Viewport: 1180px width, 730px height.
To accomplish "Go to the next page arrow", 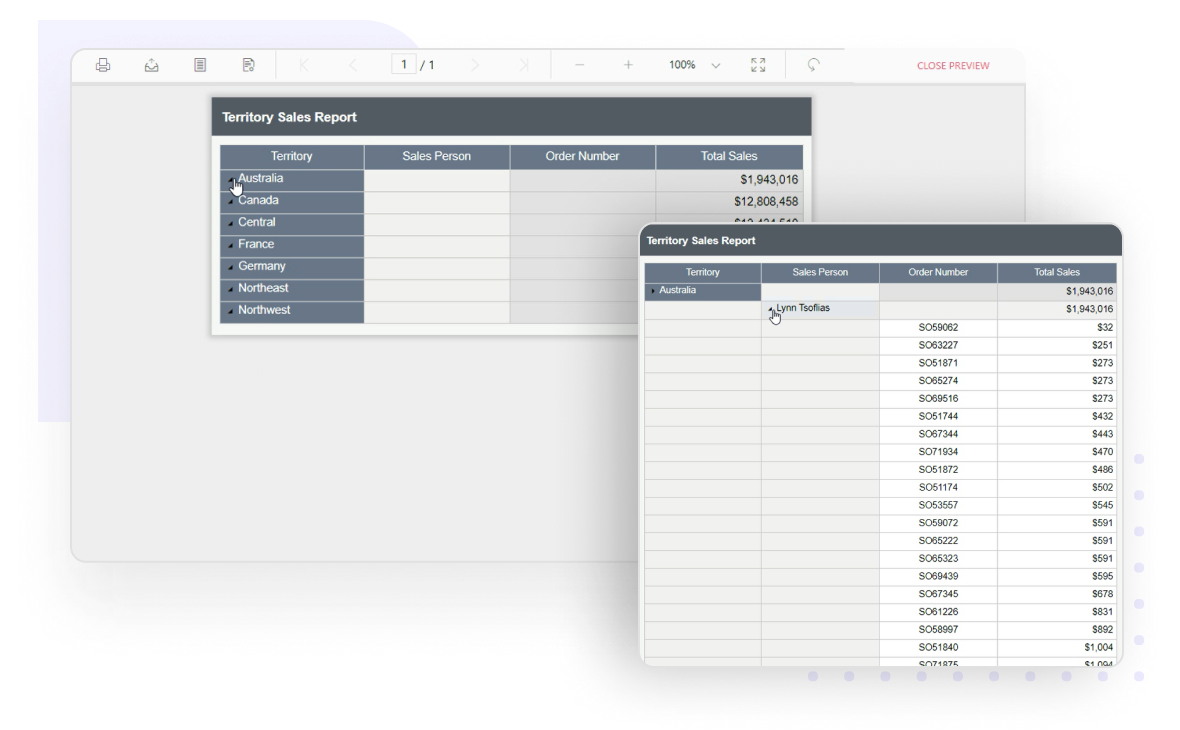I will click(x=475, y=65).
